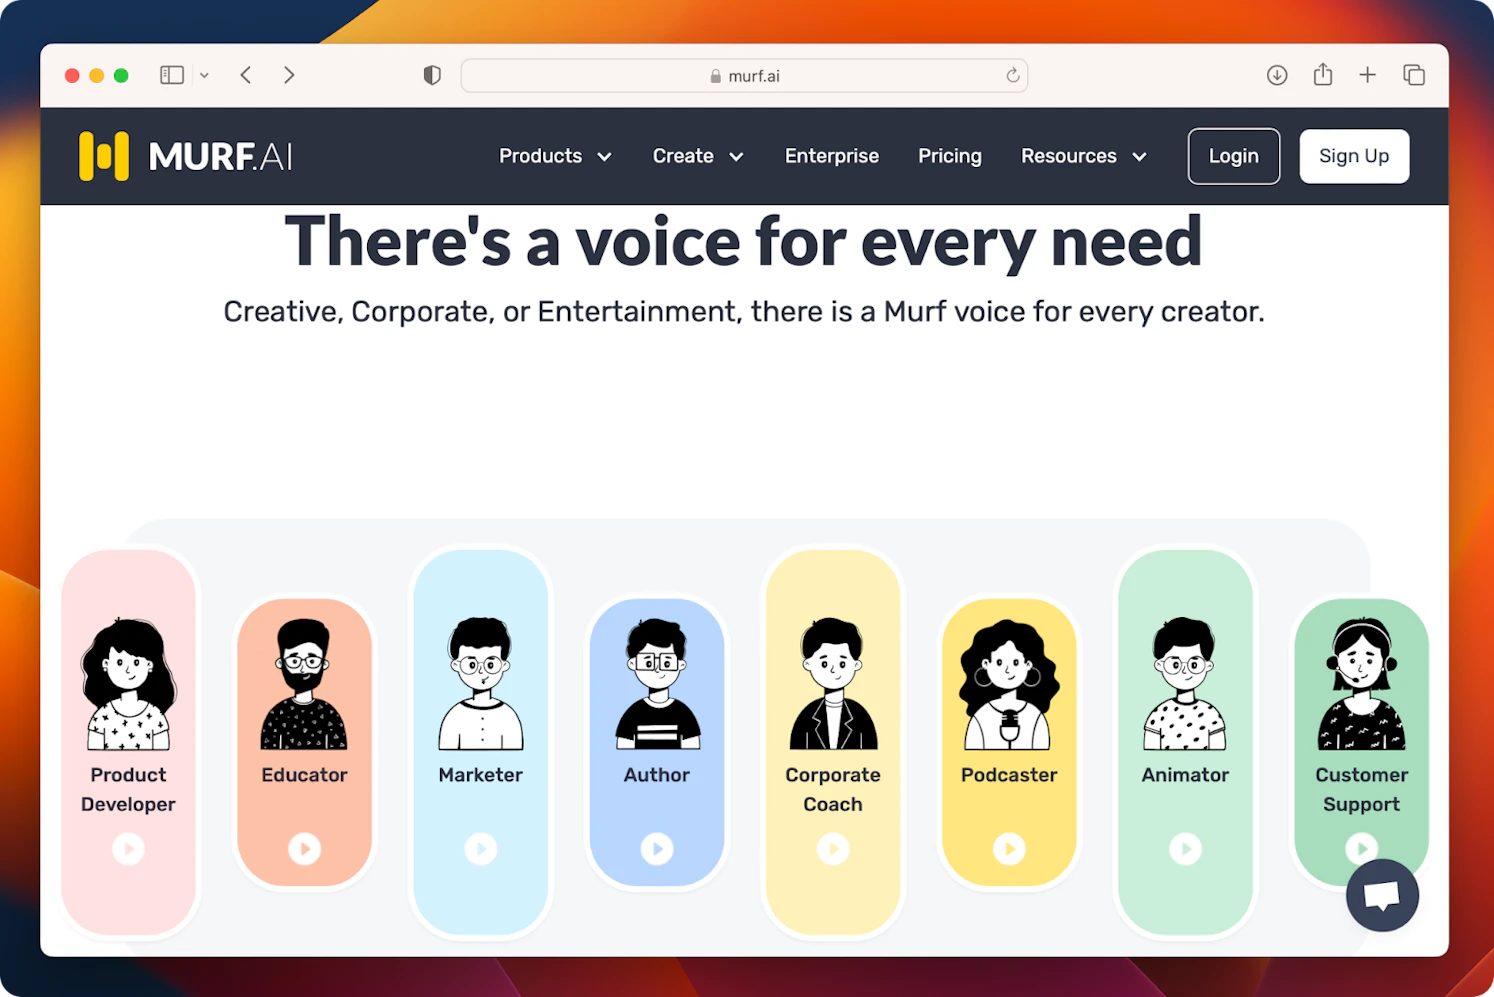Expand the Resources menu
Image resolution: width=1494 pixels, height=997 pixels.
click(1084, 156)
